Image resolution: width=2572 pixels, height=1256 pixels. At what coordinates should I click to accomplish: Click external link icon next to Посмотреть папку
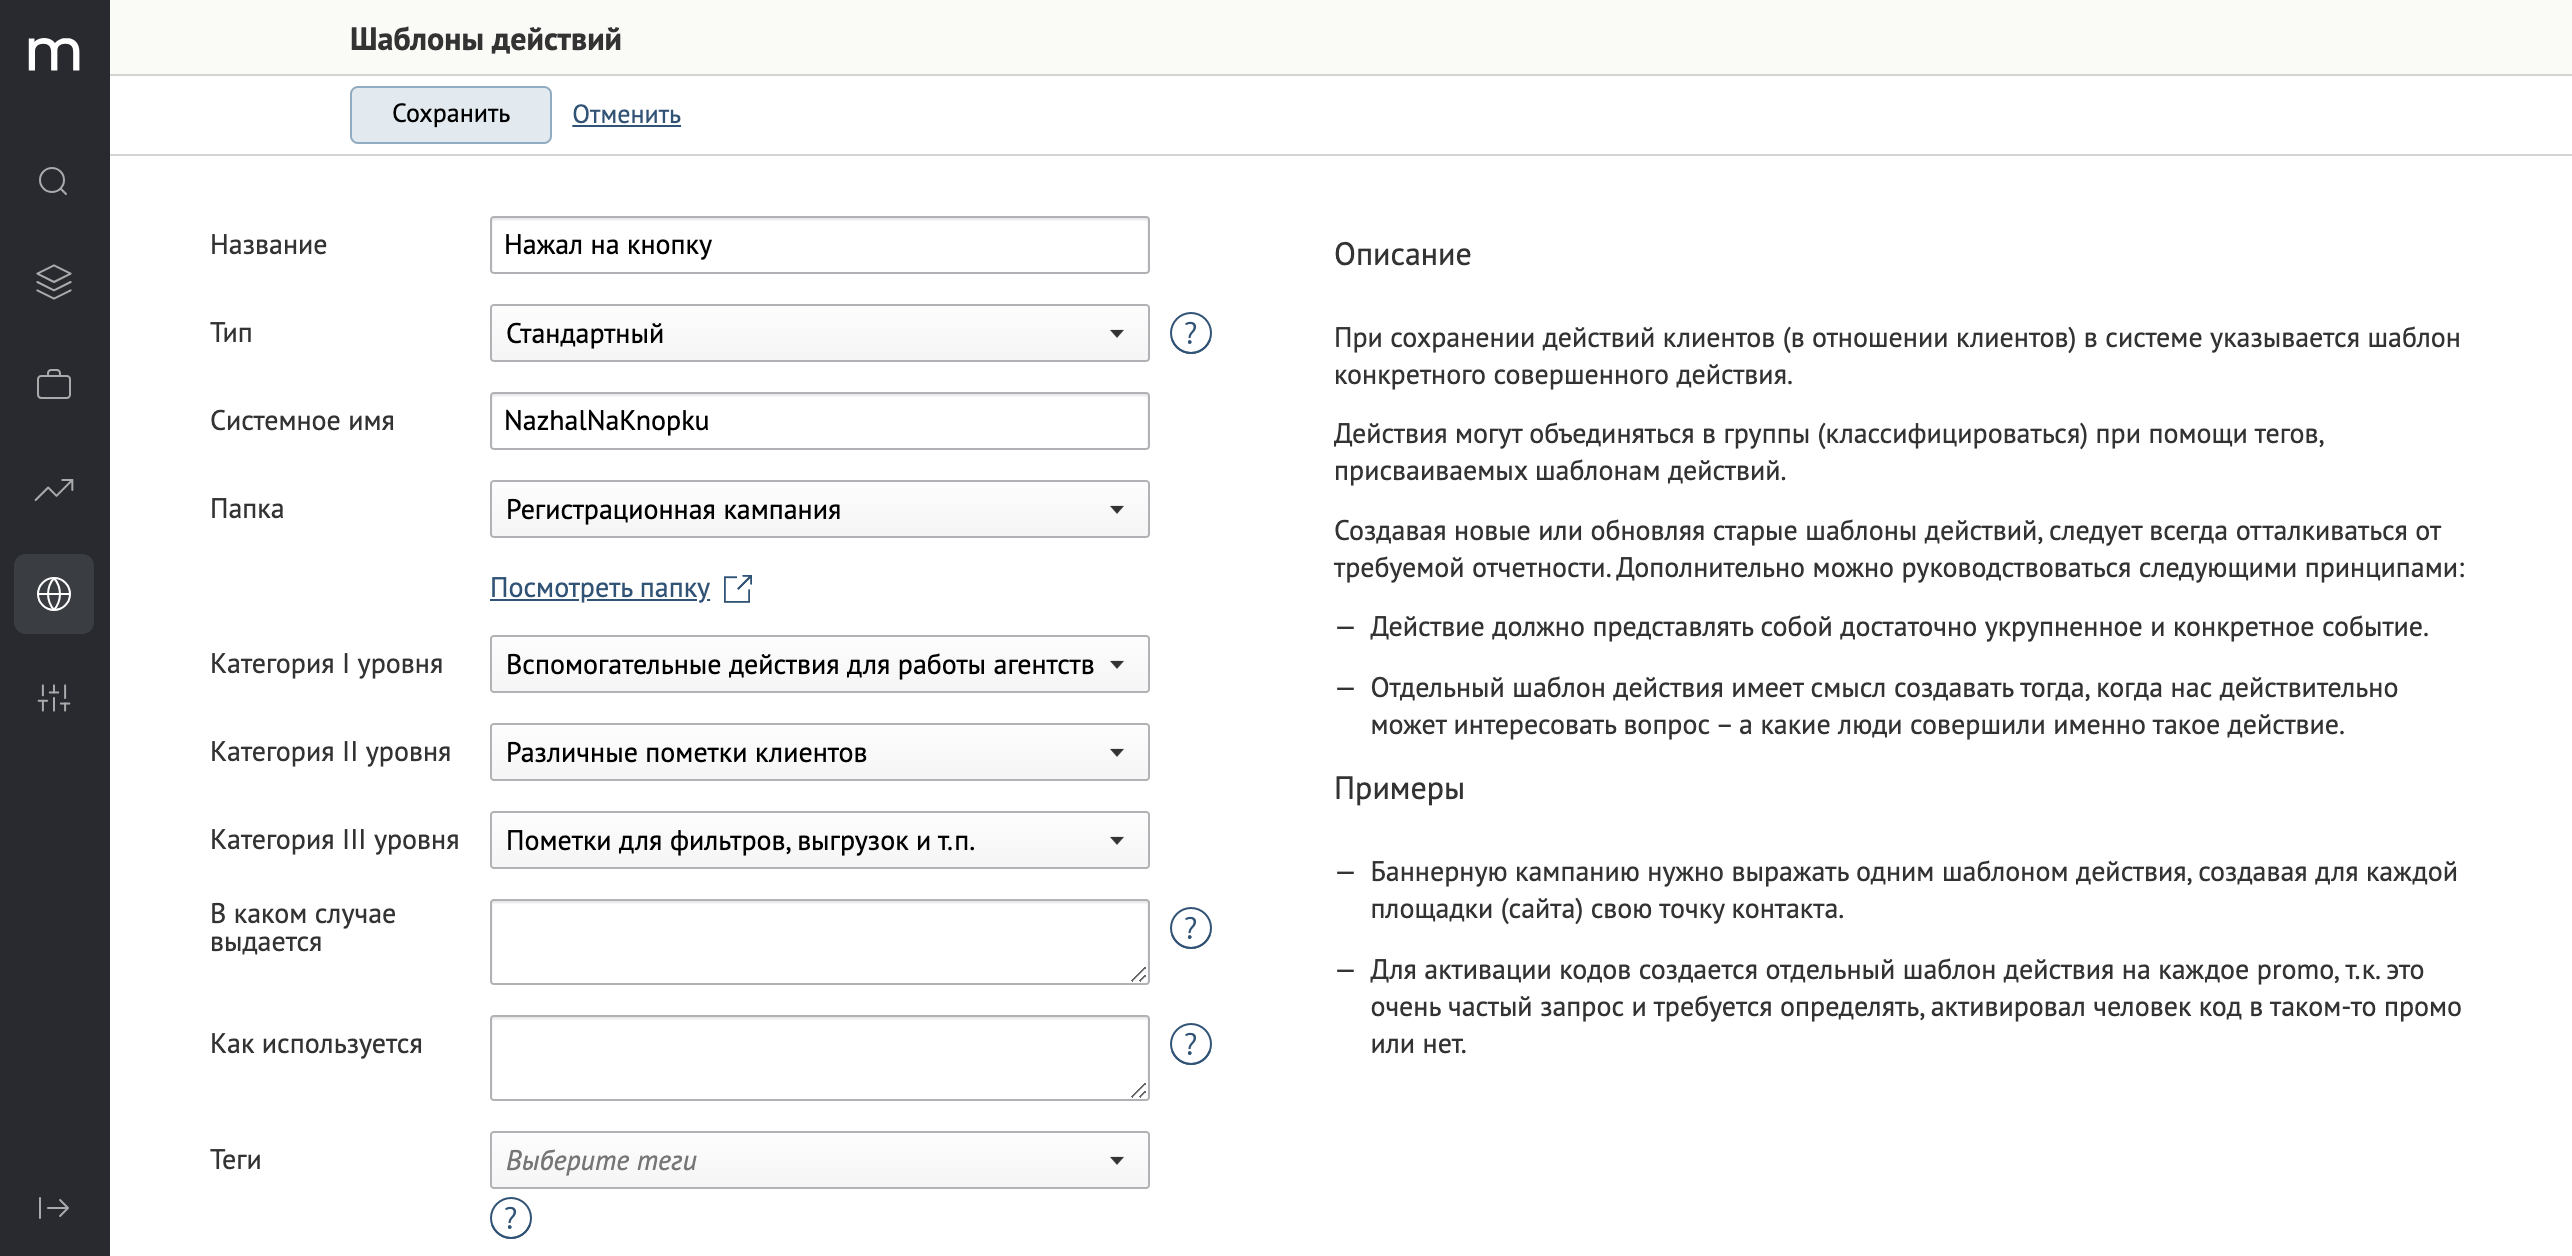pyautogui.click(x=738, y=588)
